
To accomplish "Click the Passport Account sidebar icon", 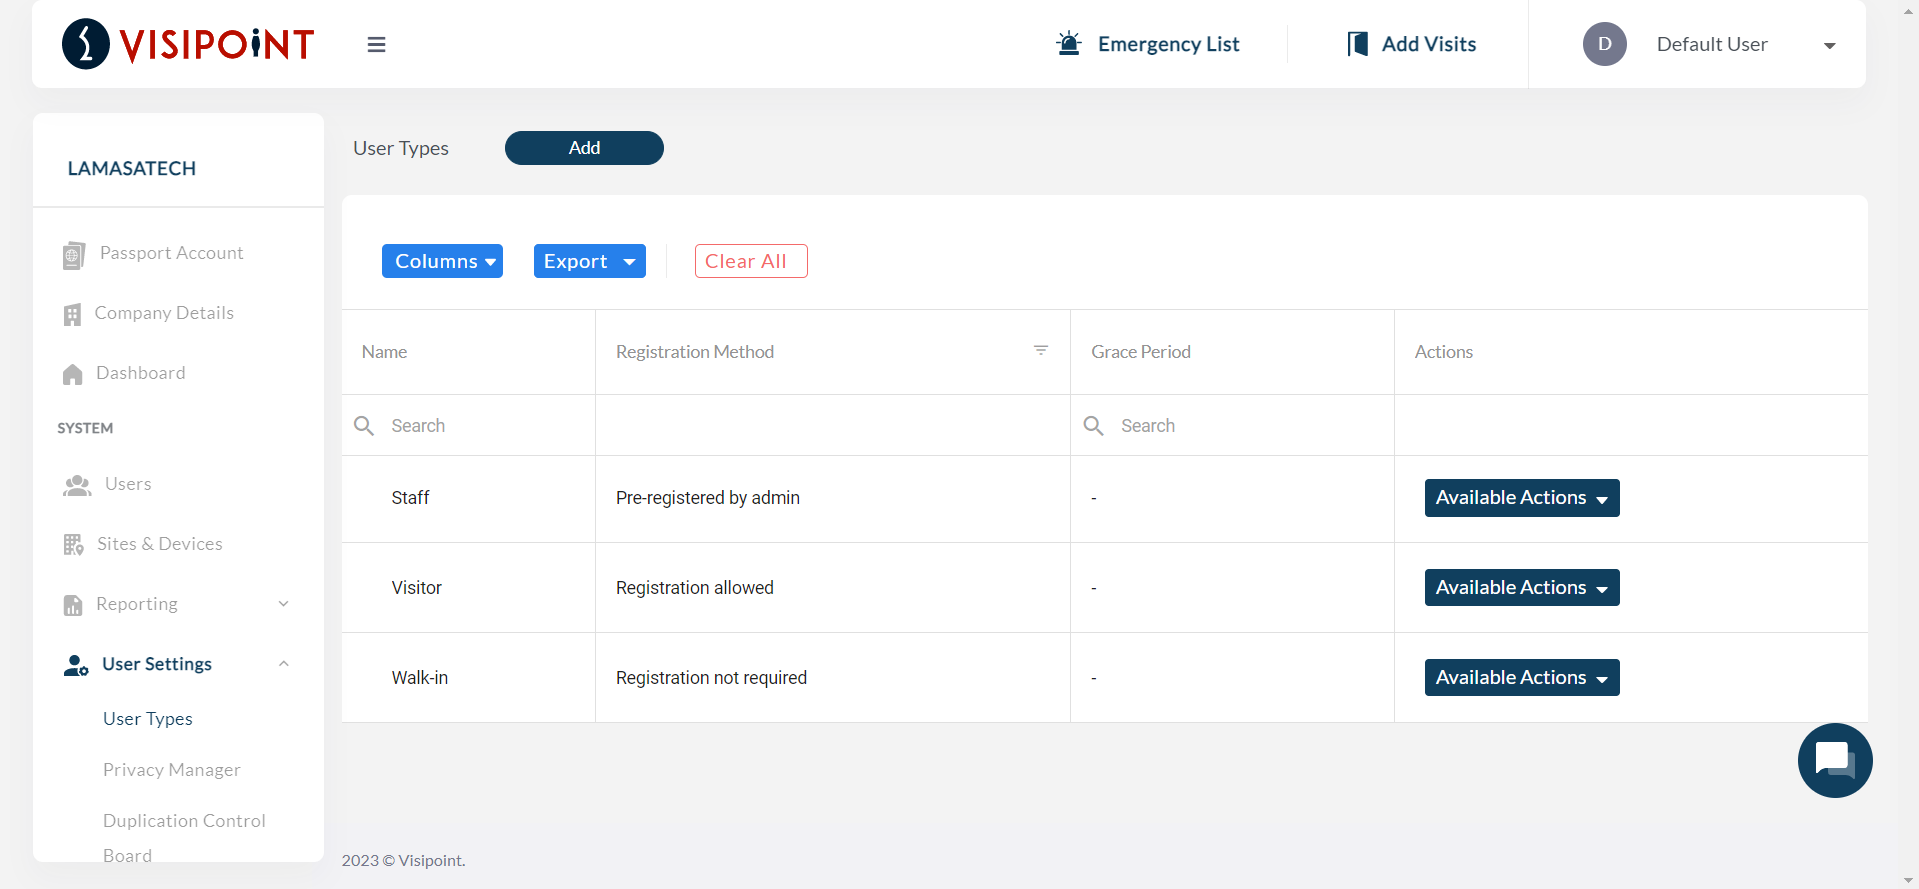I will coord(73,255).
